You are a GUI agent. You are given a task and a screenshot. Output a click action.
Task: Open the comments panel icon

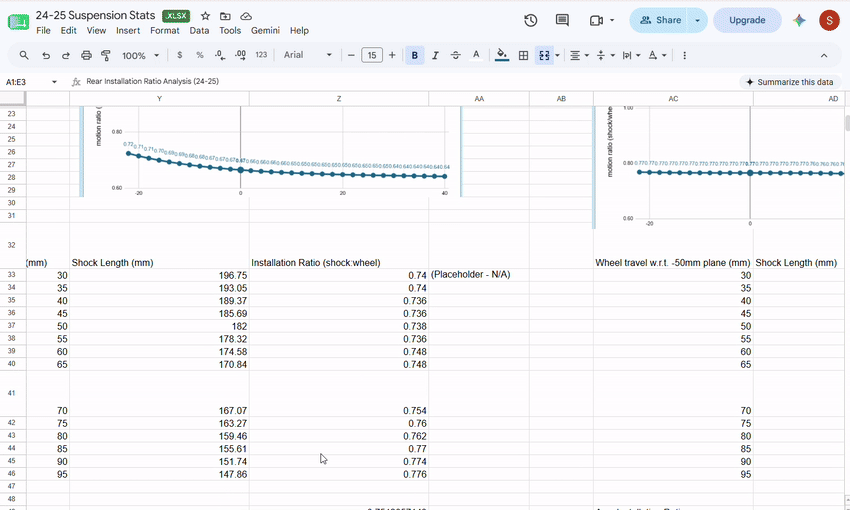tap(562, 21)
